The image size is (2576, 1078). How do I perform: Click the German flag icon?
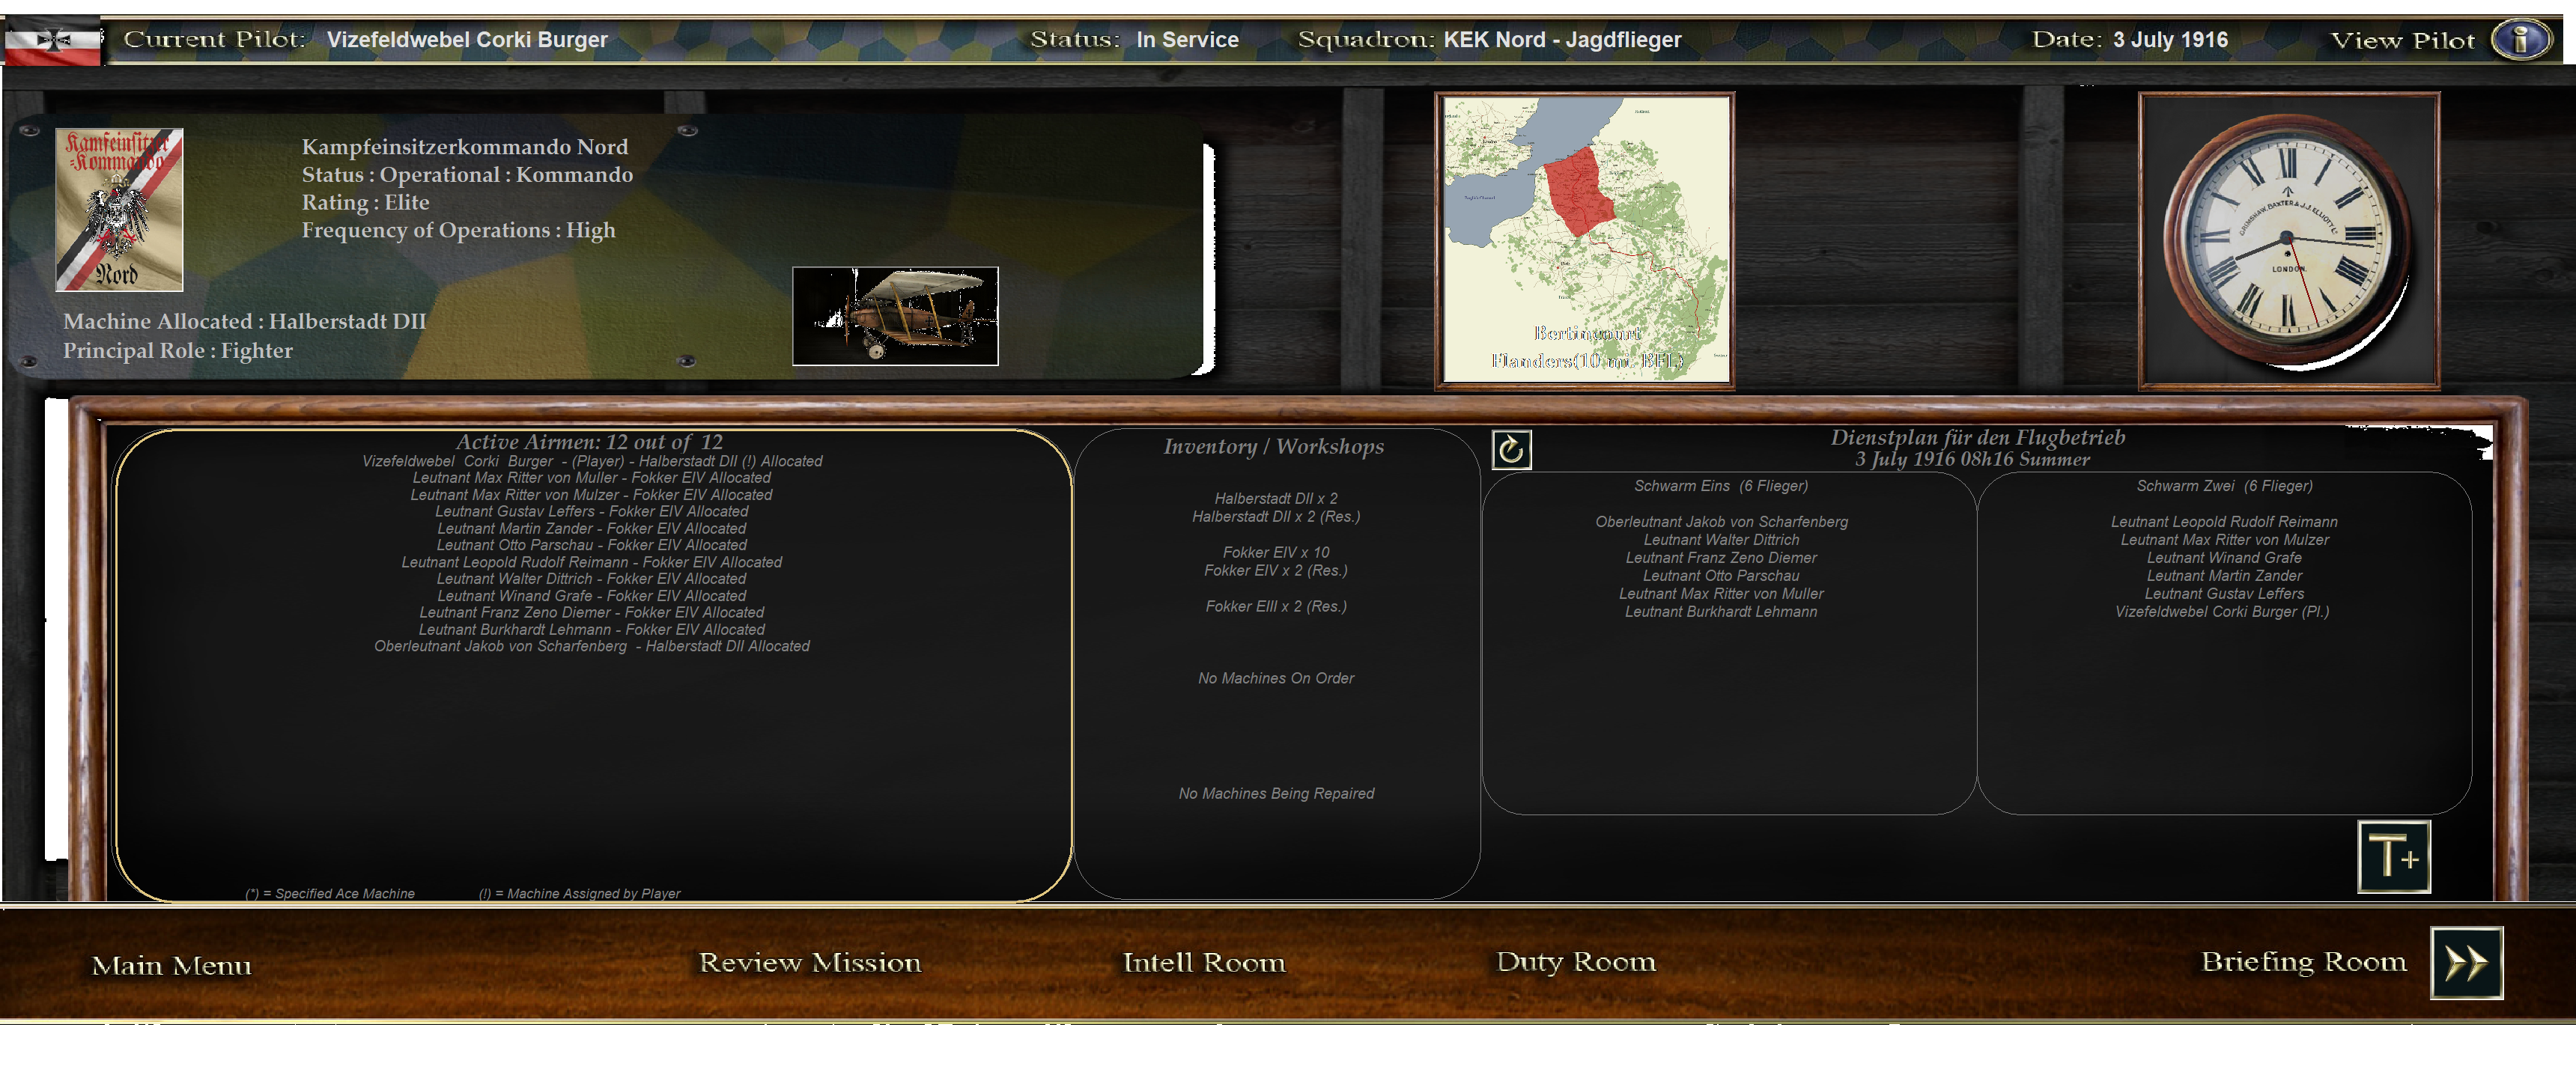pyautogui.click(x=52, y=41)
